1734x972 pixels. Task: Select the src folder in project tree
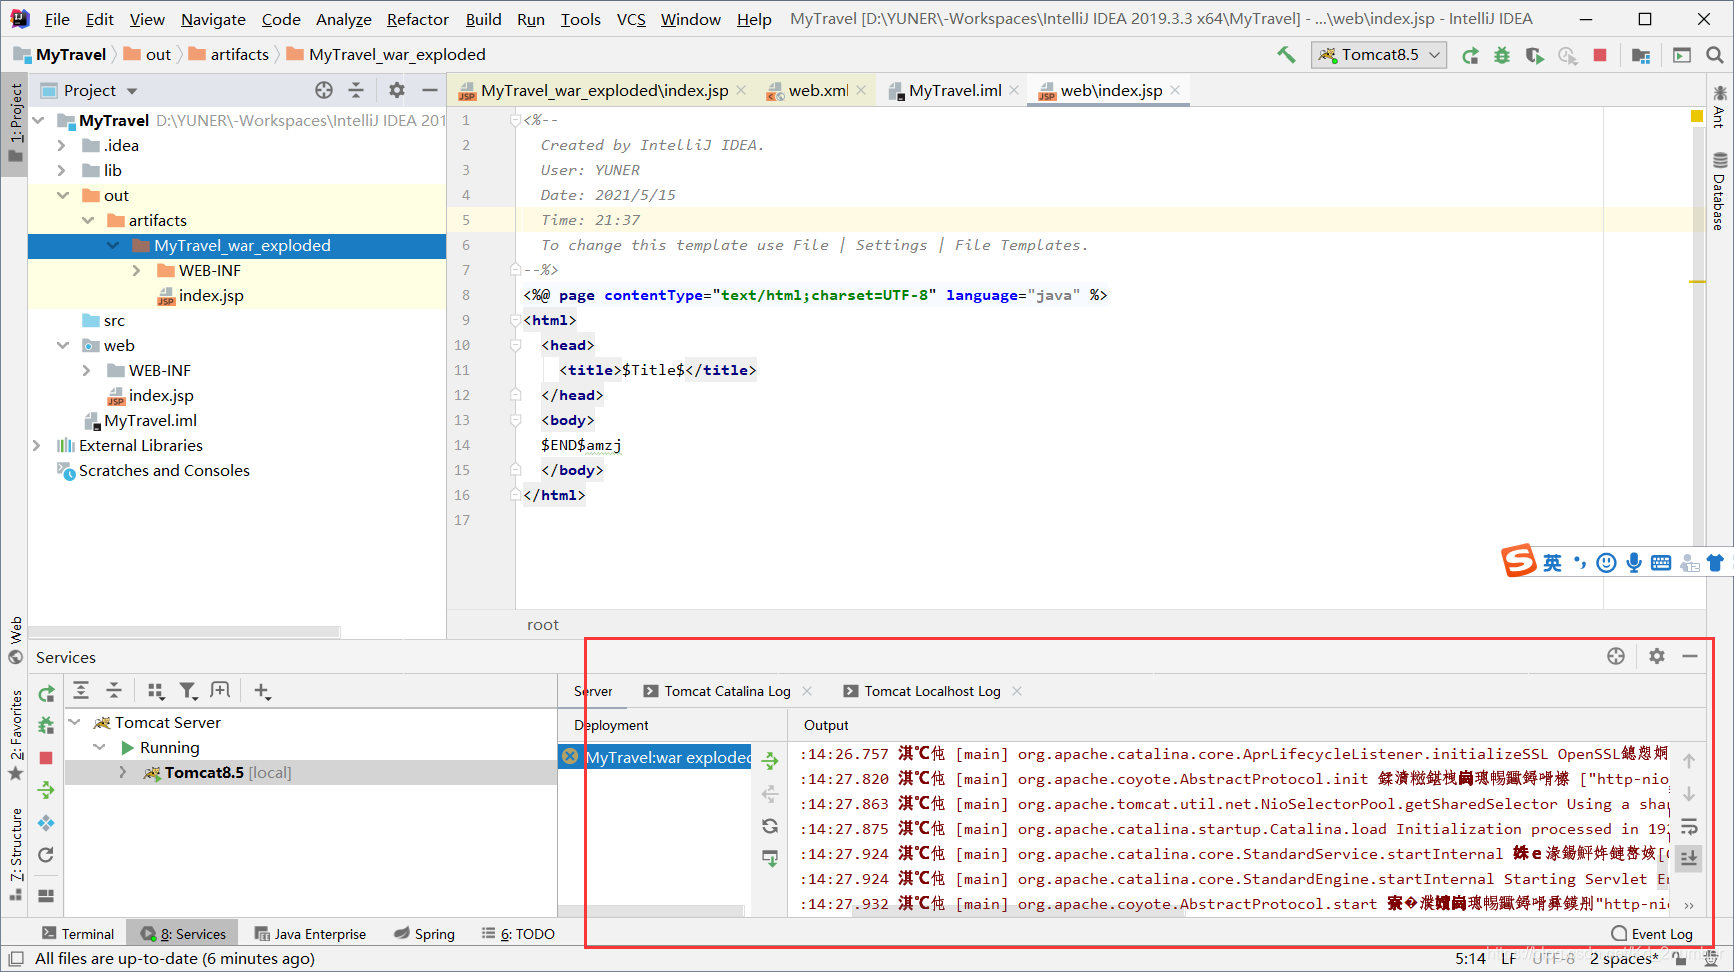(x=103, y=321)
